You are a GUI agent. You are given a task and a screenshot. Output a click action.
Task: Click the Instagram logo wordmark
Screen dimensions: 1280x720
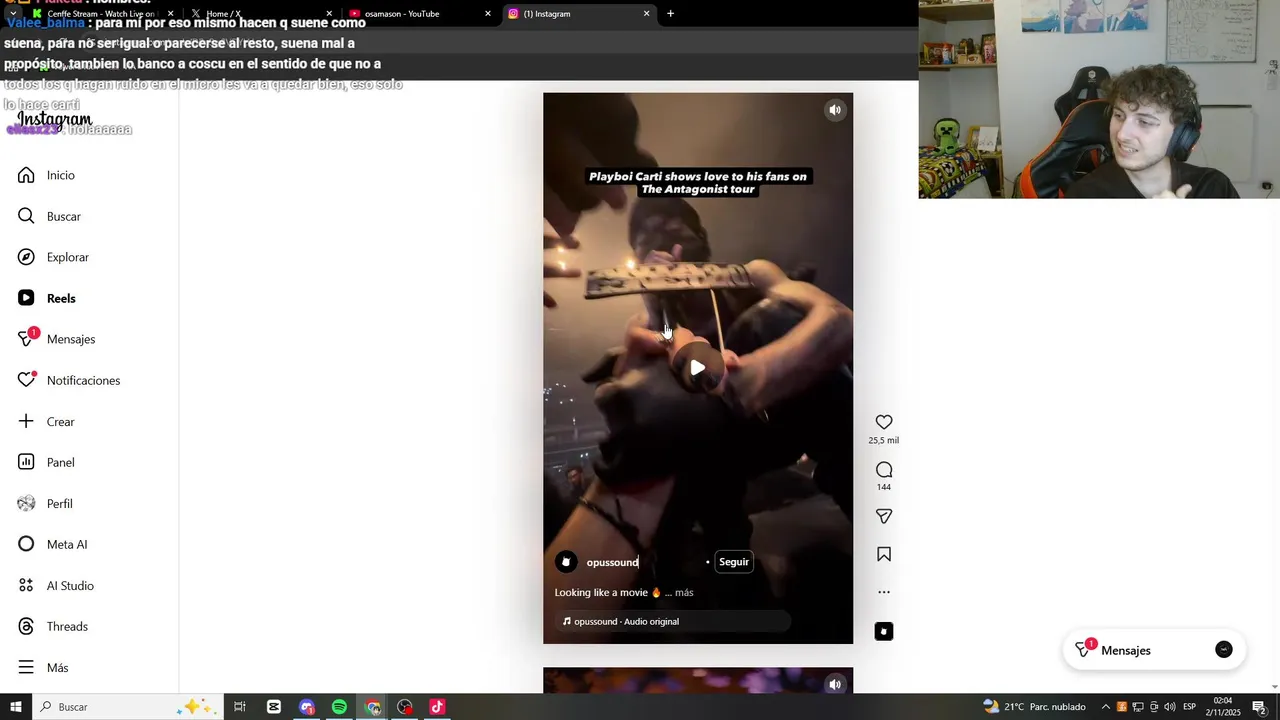click(54, 120)
